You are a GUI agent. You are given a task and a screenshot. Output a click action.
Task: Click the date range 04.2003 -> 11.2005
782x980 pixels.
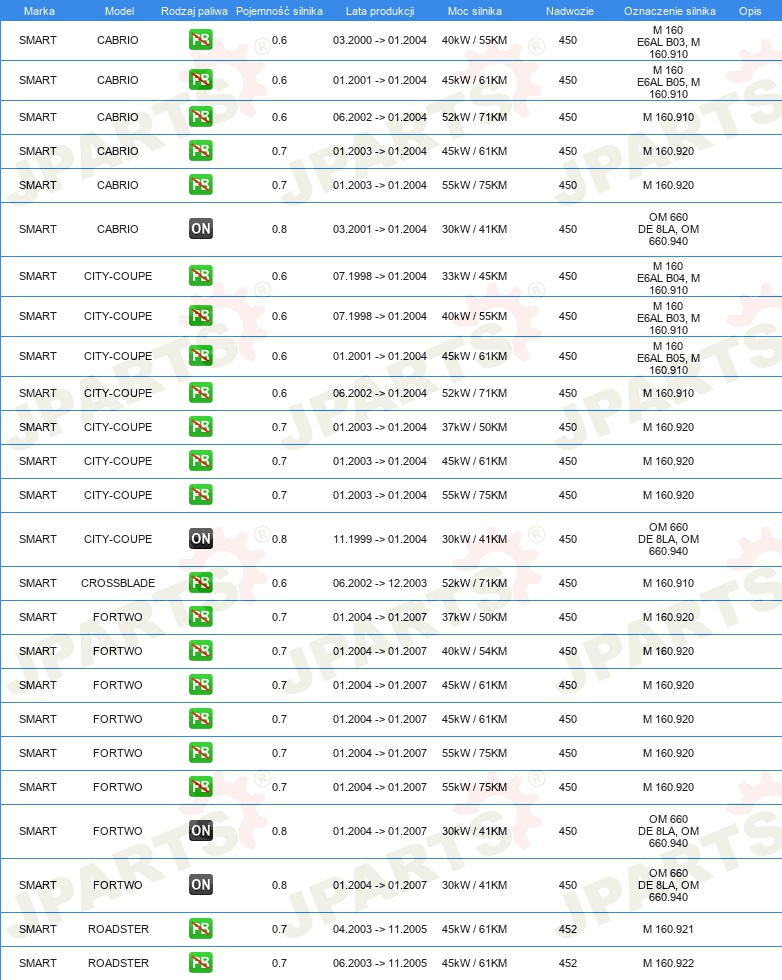click(380, 929)
